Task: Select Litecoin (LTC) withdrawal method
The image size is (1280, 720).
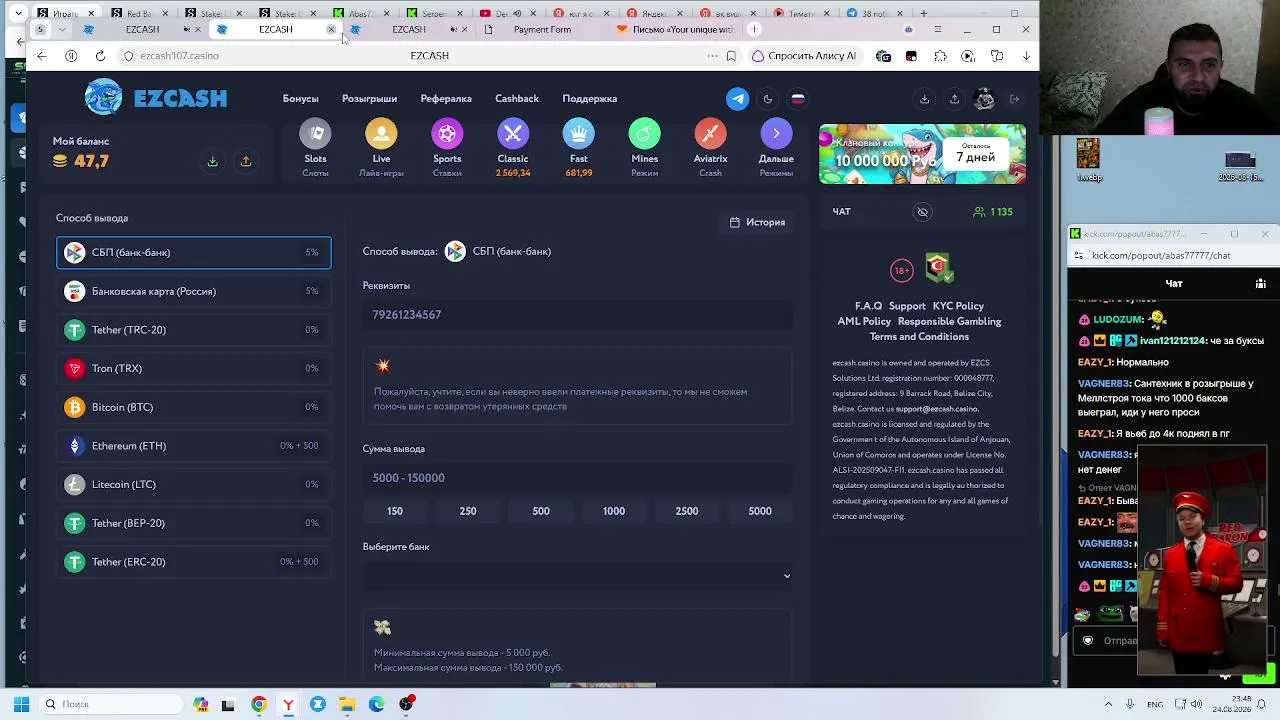Action: (x=194, y=485)
